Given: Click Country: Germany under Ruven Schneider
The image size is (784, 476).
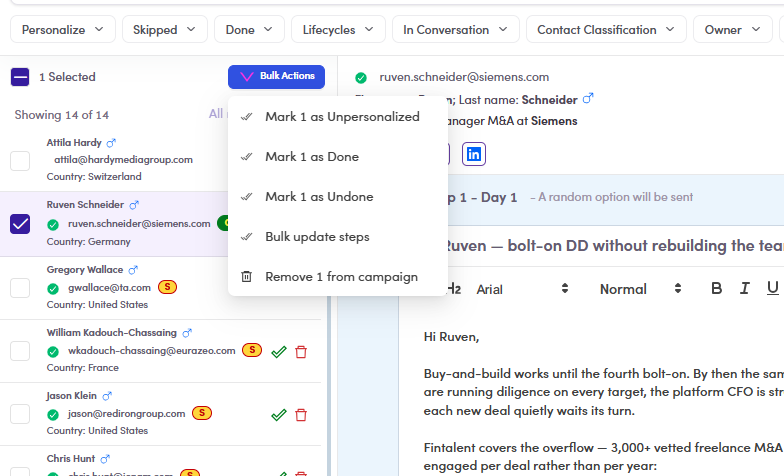Looking at the screenshot, I should pyautogui.click(x=88, y=242).
